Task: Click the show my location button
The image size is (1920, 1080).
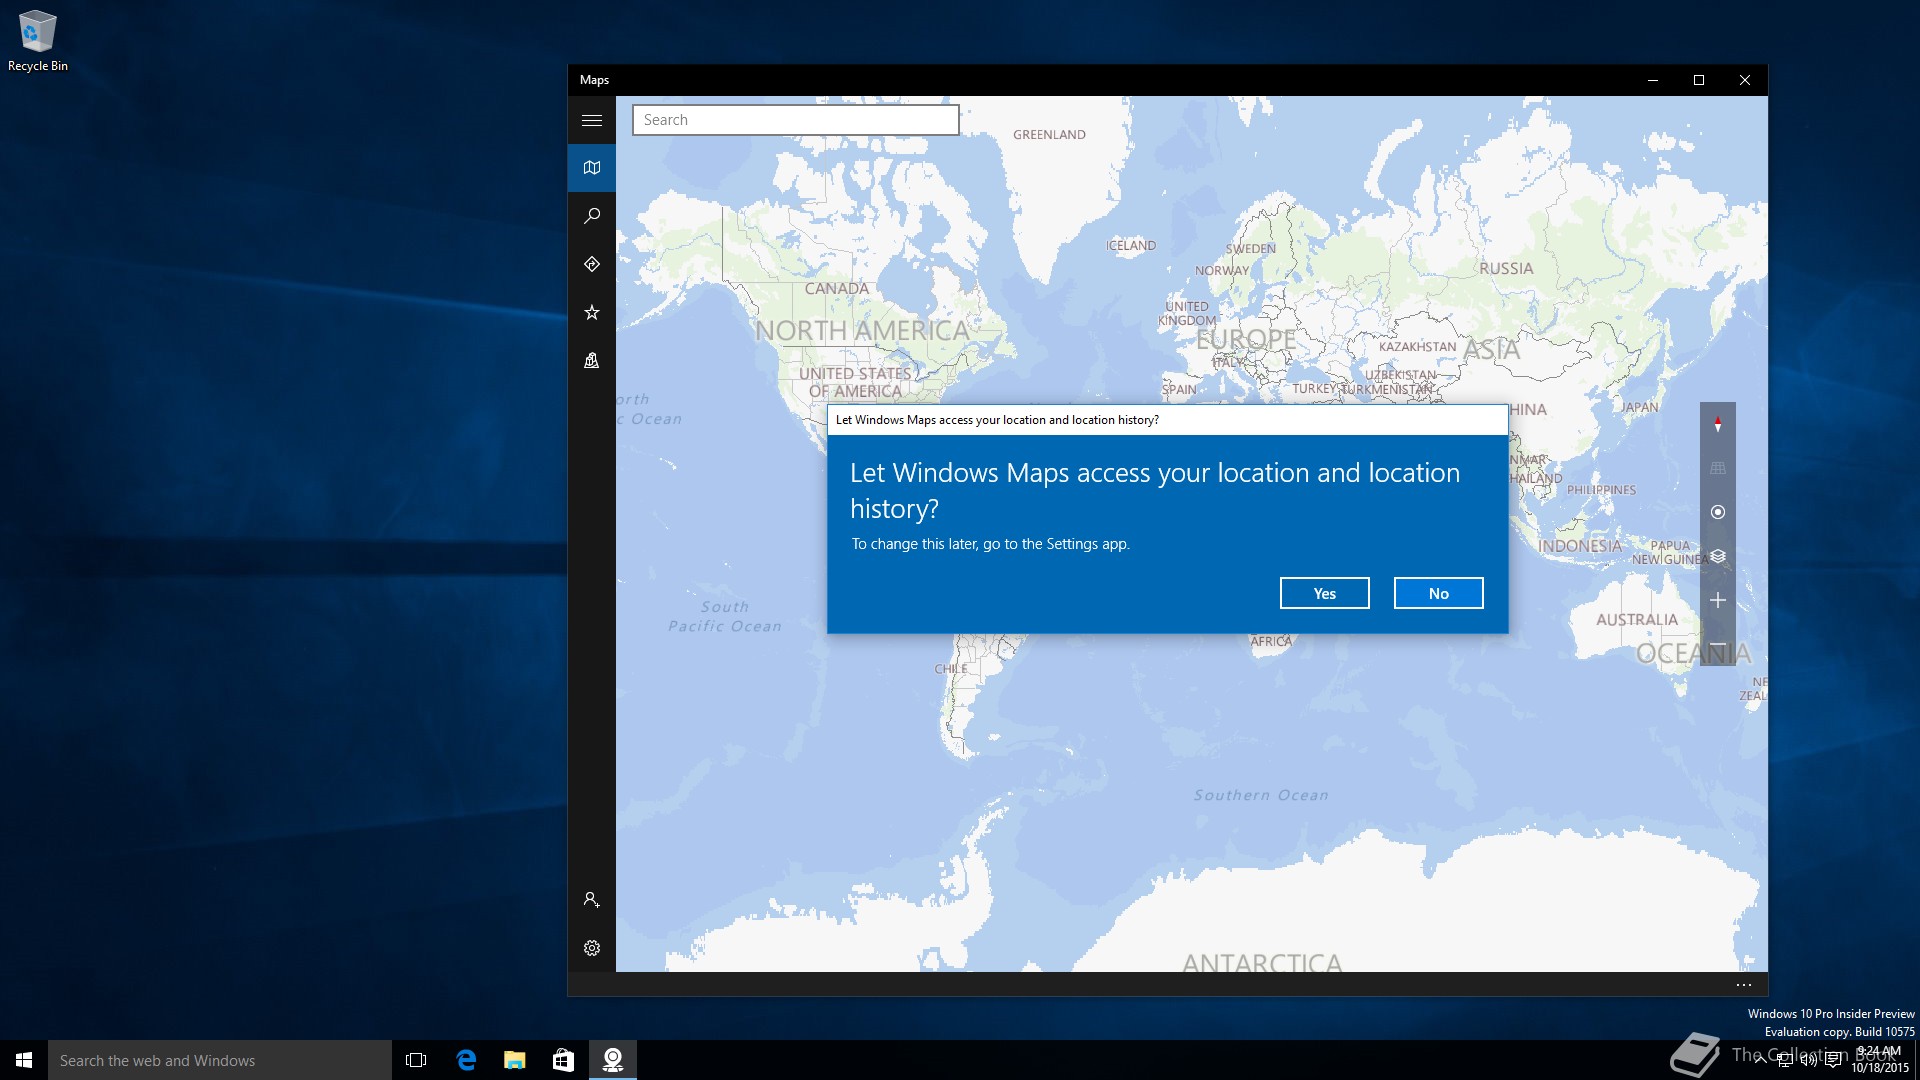Action: (1718, 512)
